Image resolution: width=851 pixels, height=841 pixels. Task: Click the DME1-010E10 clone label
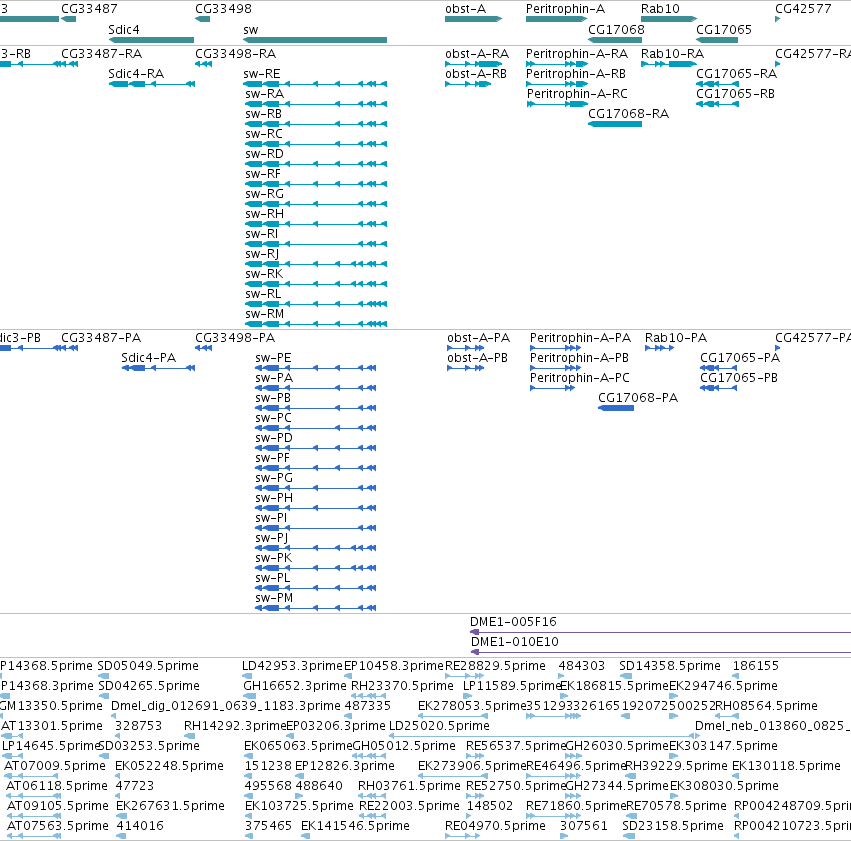pos(515,642)
